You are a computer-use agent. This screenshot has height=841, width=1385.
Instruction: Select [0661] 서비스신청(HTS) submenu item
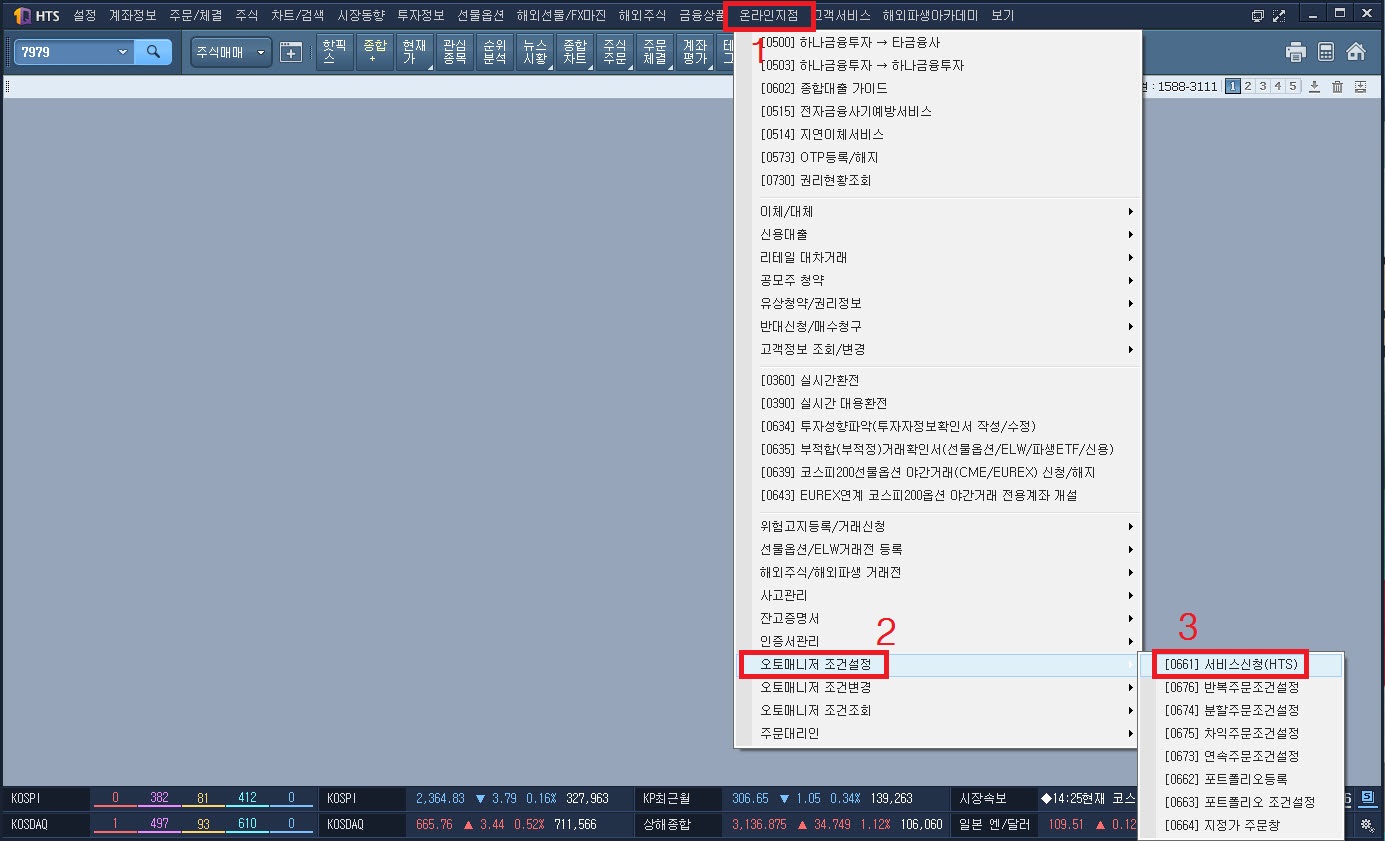[x=1231, y=664]
